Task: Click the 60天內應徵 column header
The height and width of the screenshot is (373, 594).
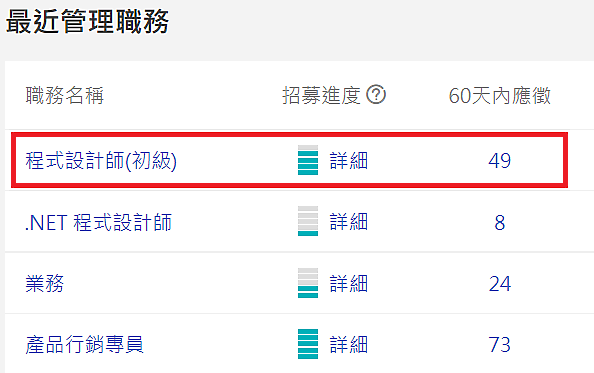Action: [x=500, y=95]
